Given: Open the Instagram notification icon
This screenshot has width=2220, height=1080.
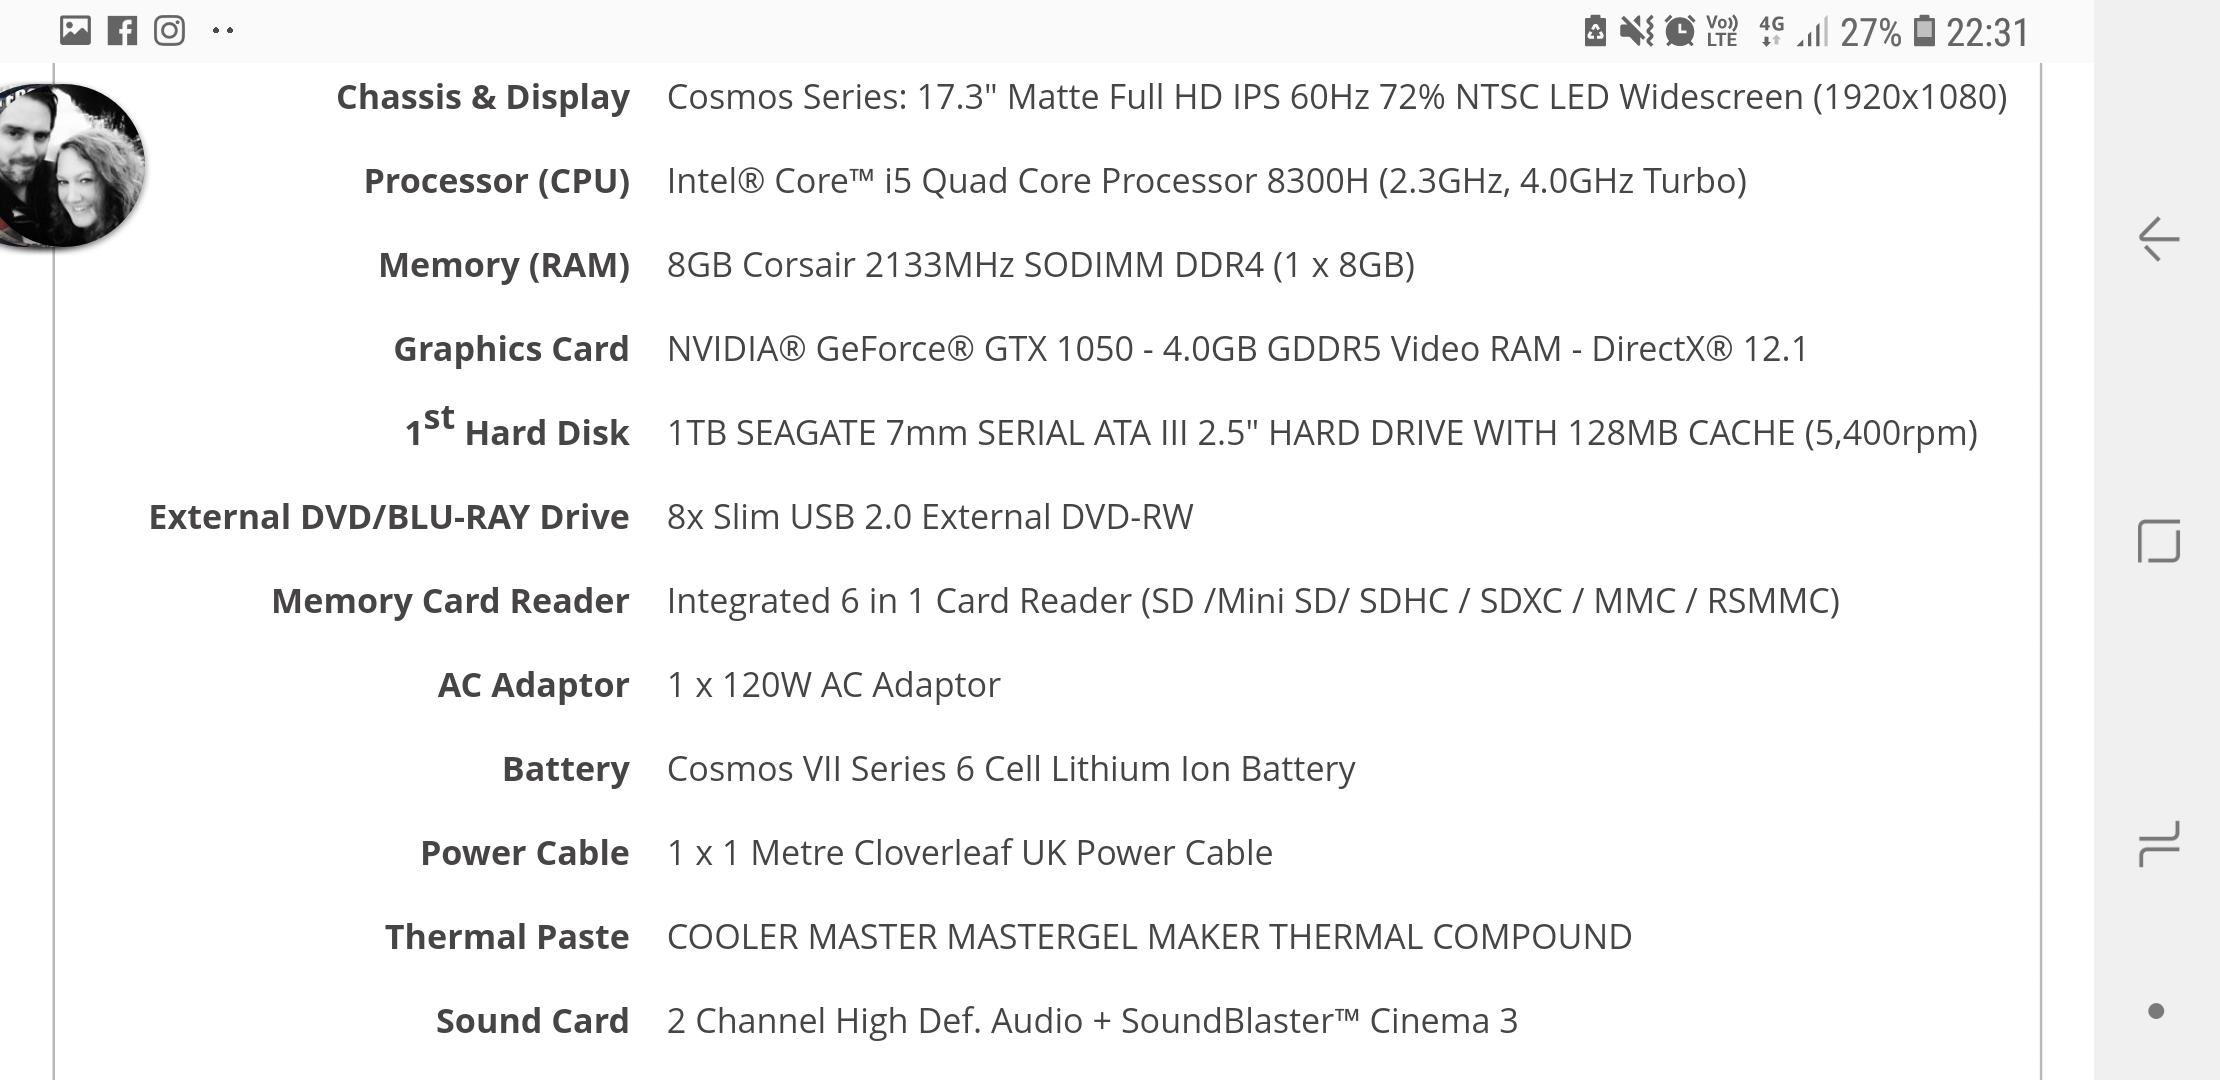Looking at the screenshot, I should pyautogui.click(x=169, y=31).
